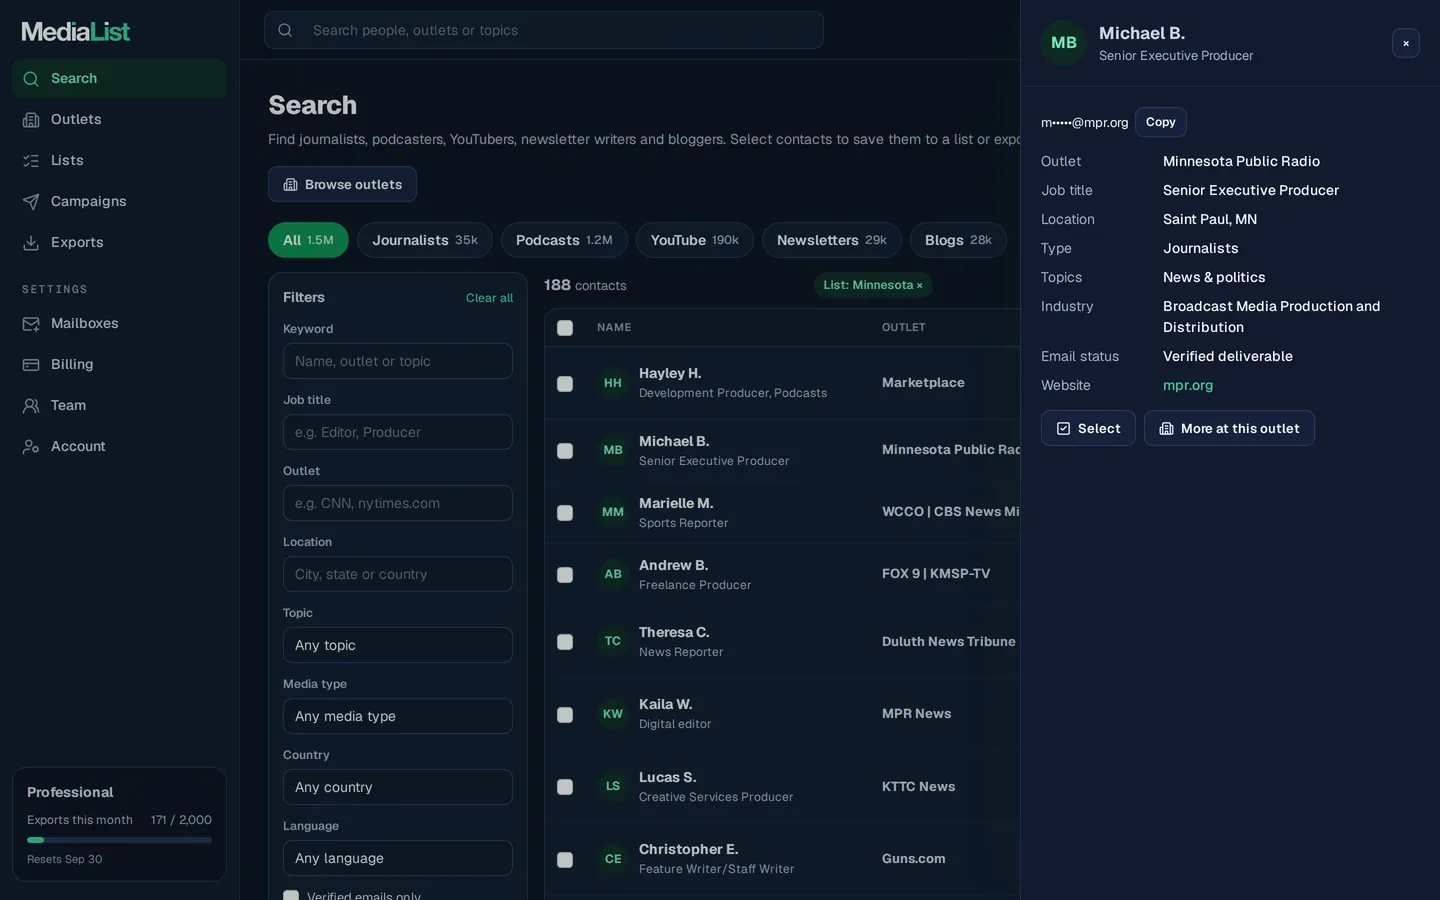Image resolution: width=1440 pixels, height=900 pixels.
Task: Check the box for Kaila W.
Action: click(565, 715)
